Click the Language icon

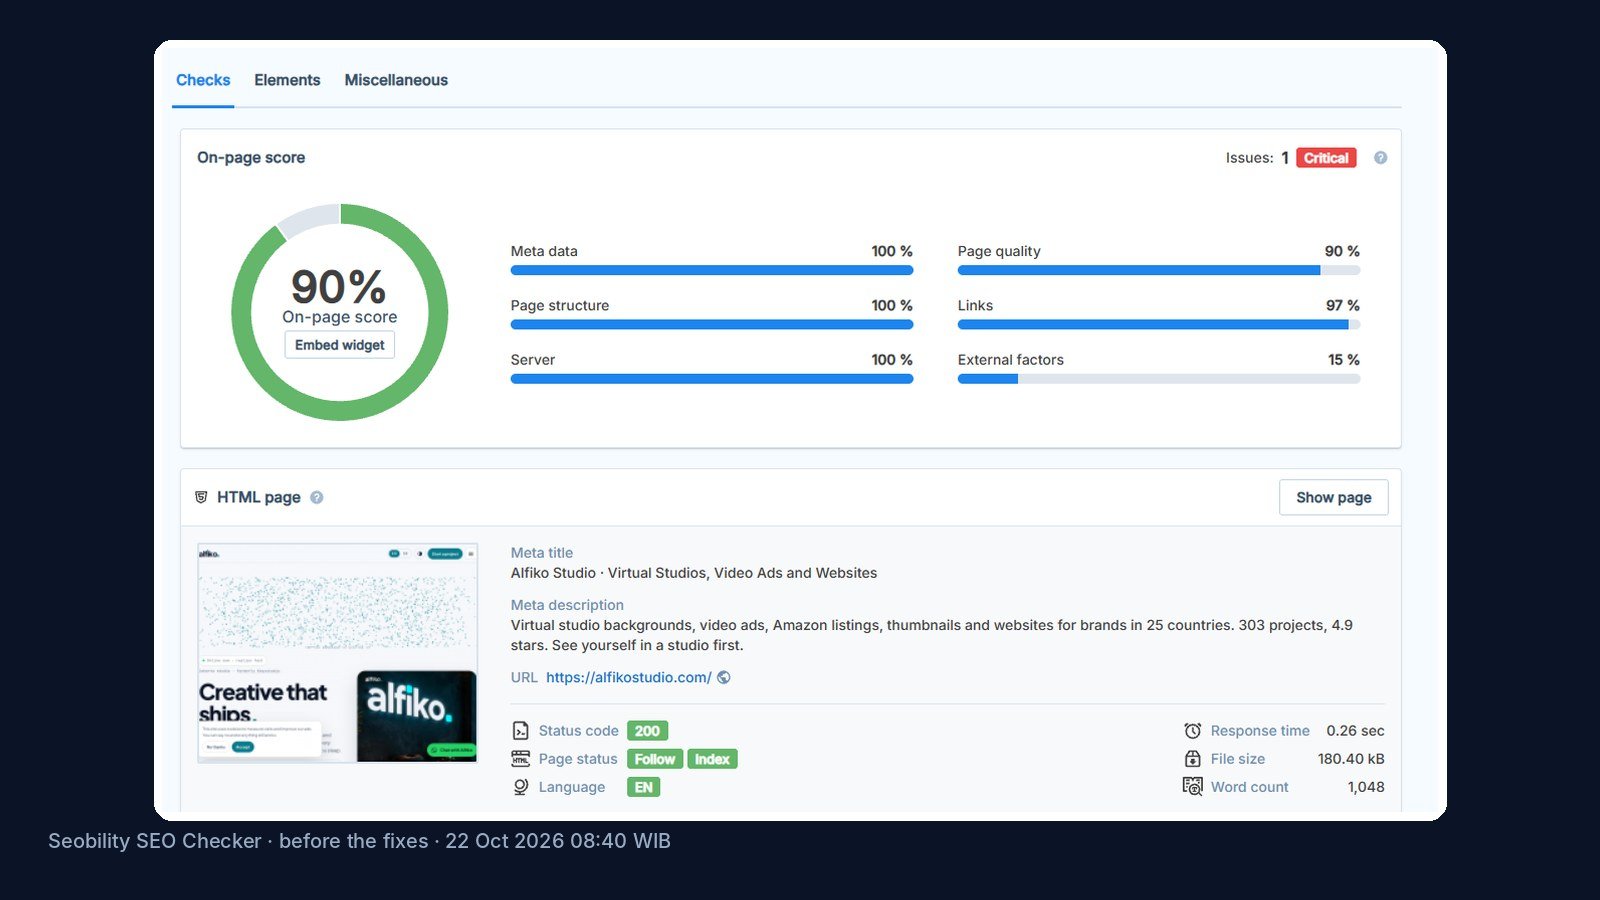point(520,787)
